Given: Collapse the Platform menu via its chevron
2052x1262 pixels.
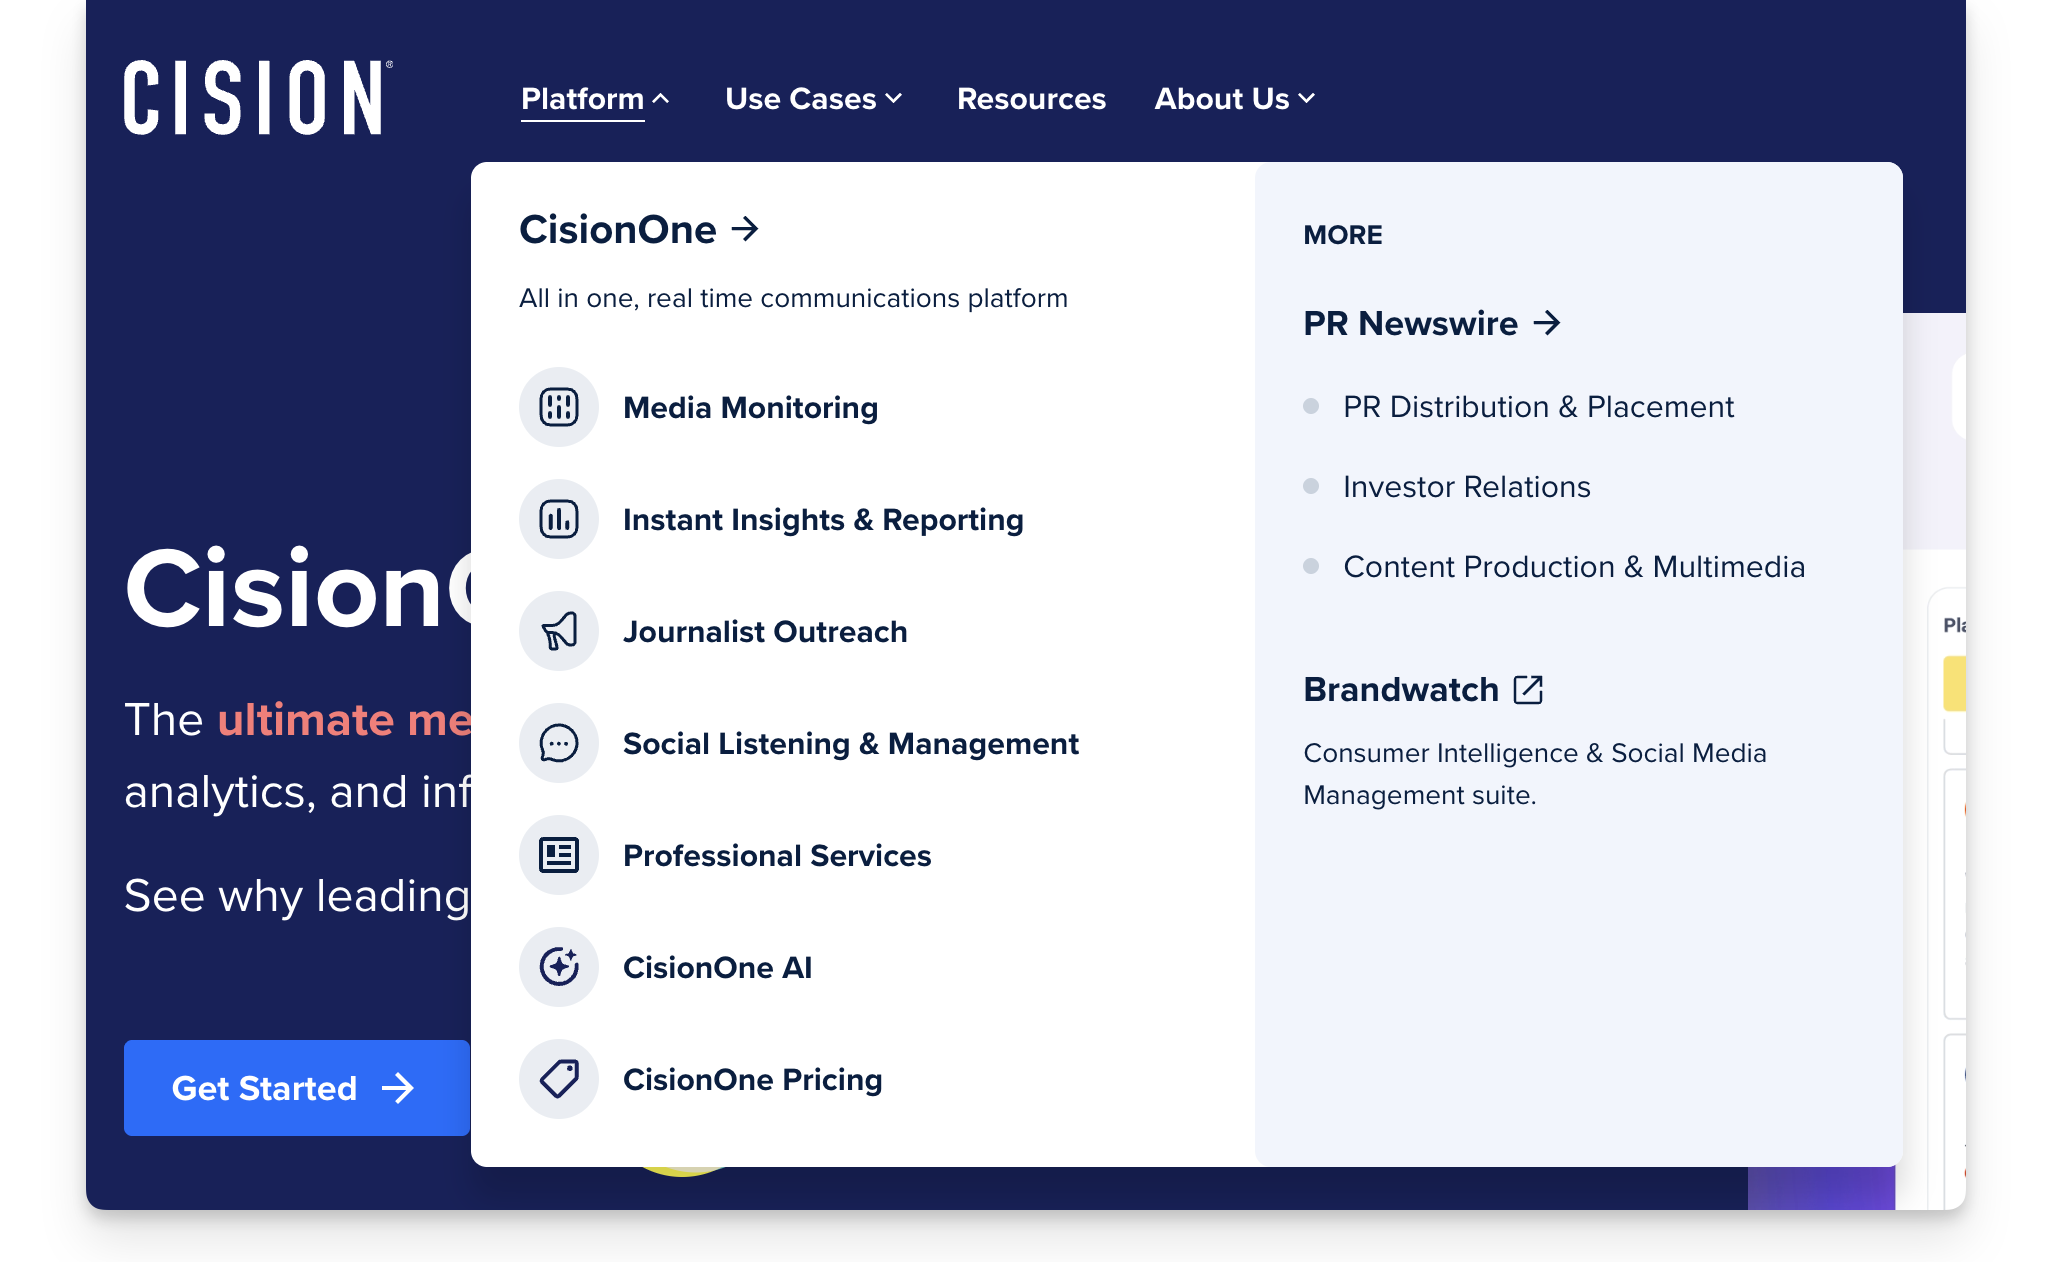Looking at the screenshot, I should click(661, 98).
